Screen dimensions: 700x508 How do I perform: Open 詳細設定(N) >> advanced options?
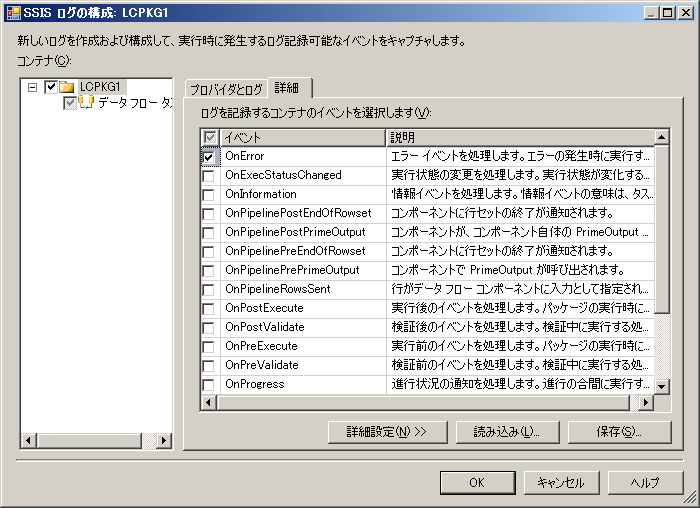[x=387, y=432]
